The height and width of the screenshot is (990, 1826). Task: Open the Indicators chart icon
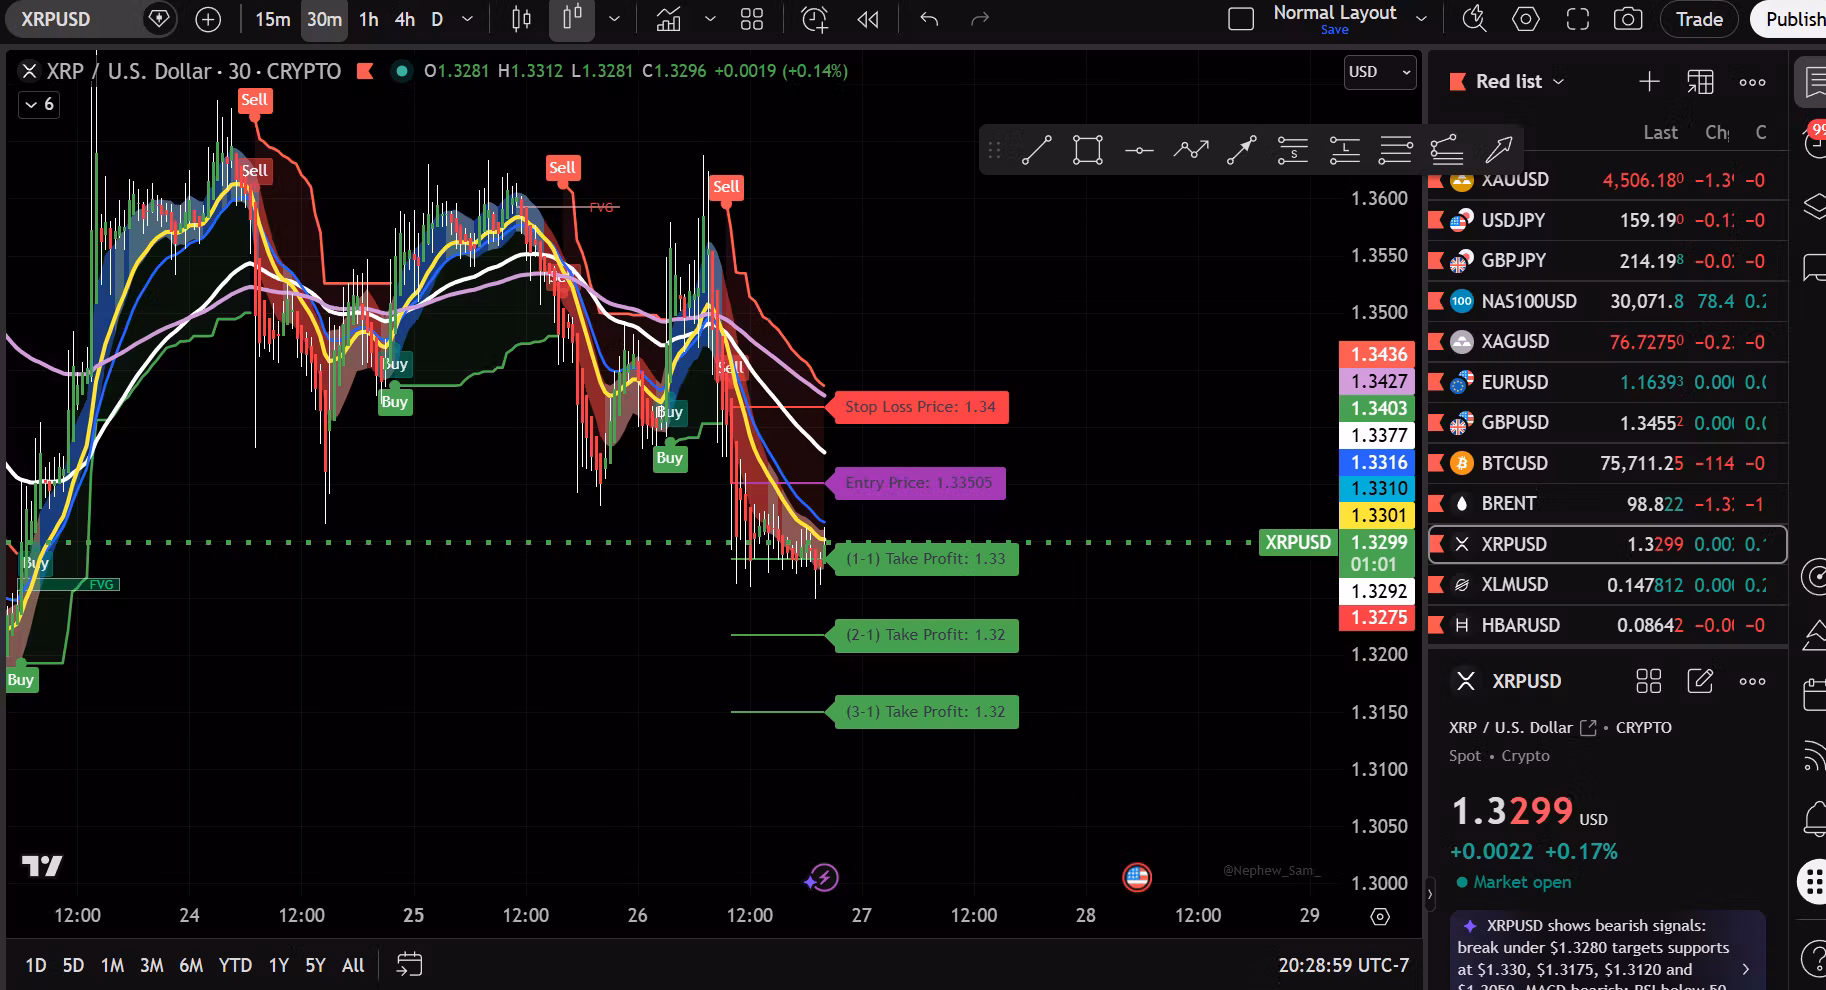(x=668, y=19)
